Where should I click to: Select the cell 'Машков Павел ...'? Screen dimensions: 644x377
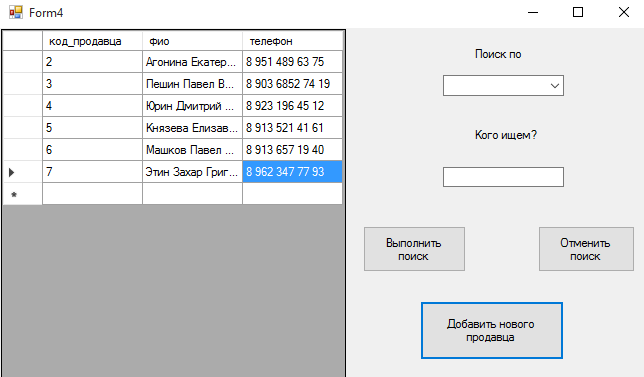[192, 150]
